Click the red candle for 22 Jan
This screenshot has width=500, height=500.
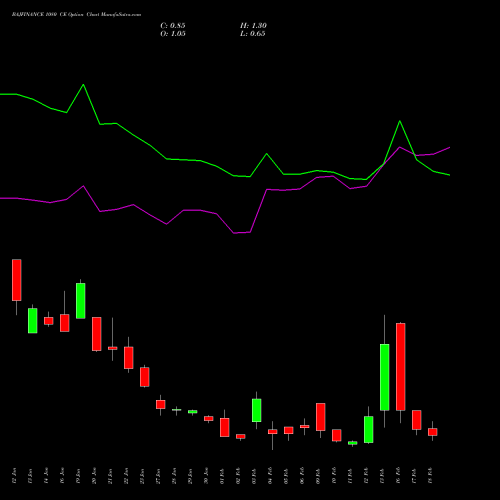[129, 358]
